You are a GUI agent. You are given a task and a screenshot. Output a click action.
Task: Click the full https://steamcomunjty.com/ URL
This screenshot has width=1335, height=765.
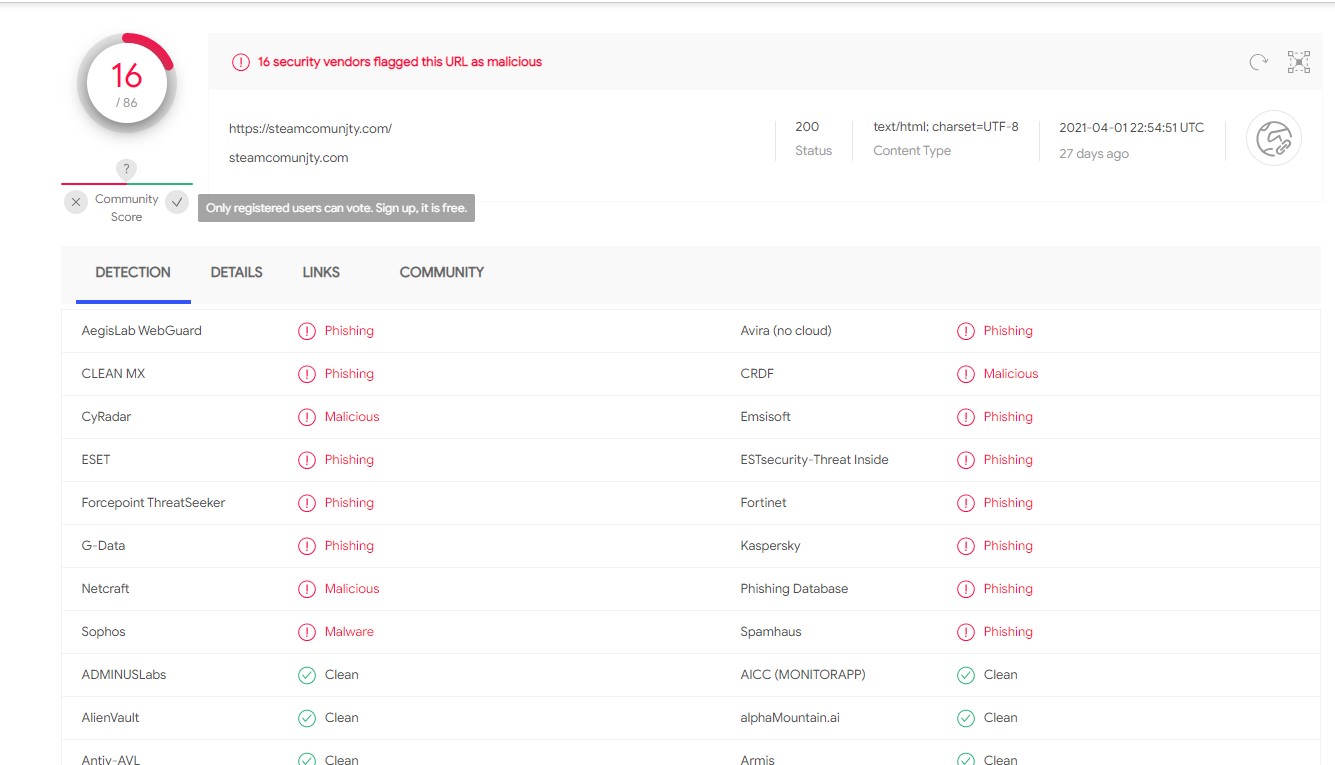310,129
